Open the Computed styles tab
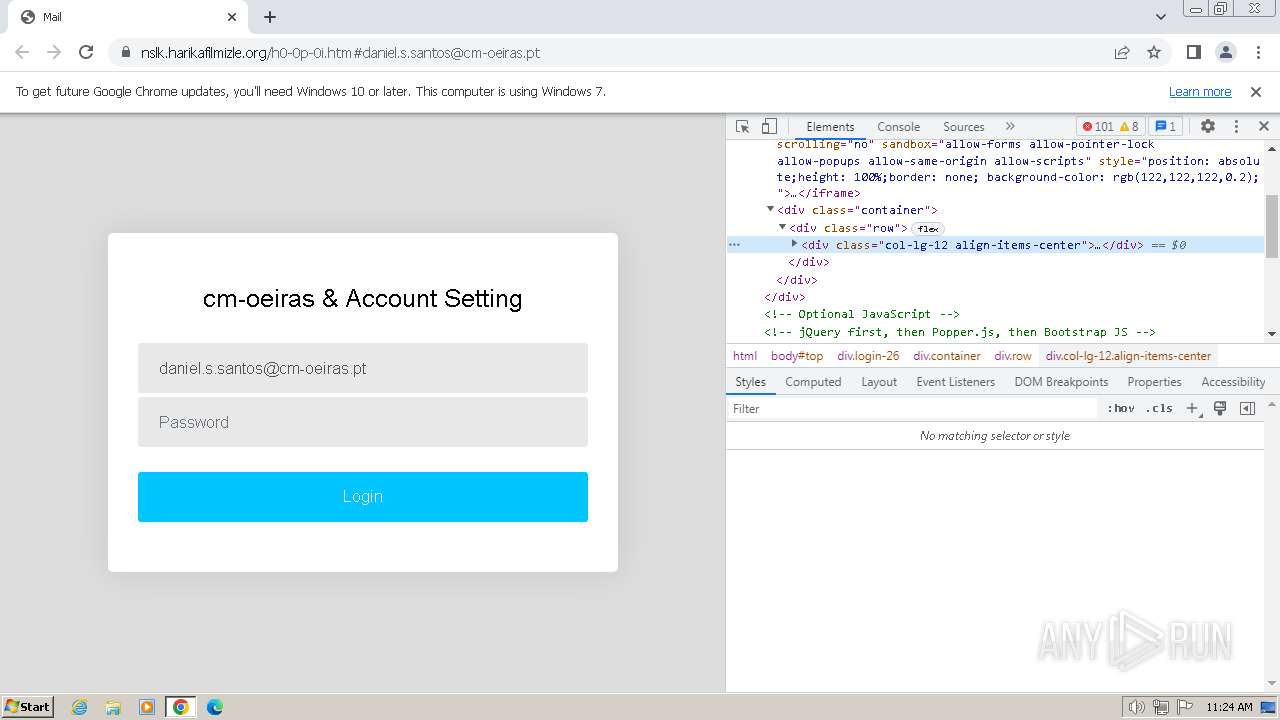 pyautogui.click(x=813, y=382)
